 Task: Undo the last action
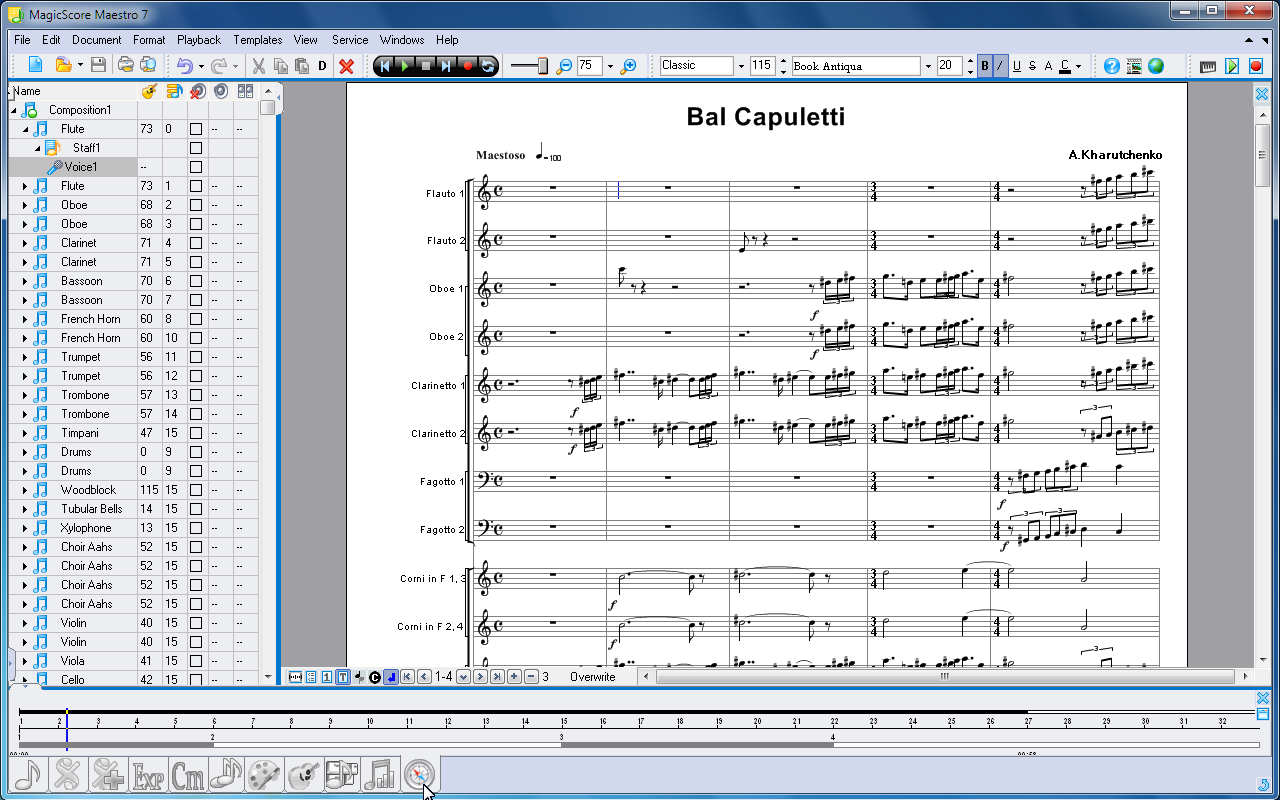(185, 66)
